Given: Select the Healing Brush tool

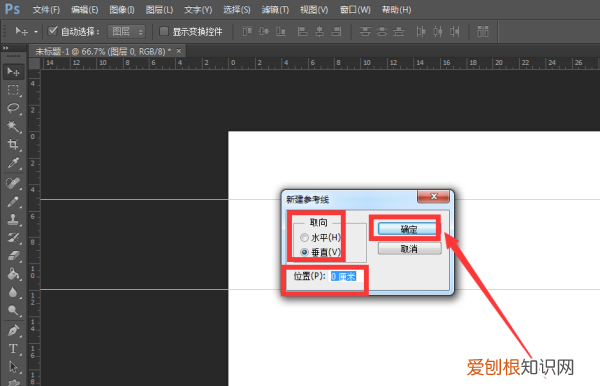Looking at the screenshot, I should click(13, 183).
